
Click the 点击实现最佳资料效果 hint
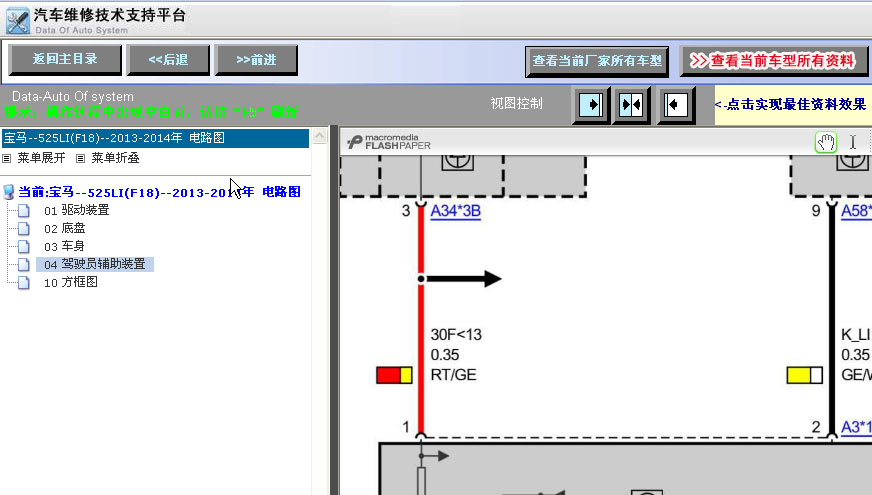(790, 105)
